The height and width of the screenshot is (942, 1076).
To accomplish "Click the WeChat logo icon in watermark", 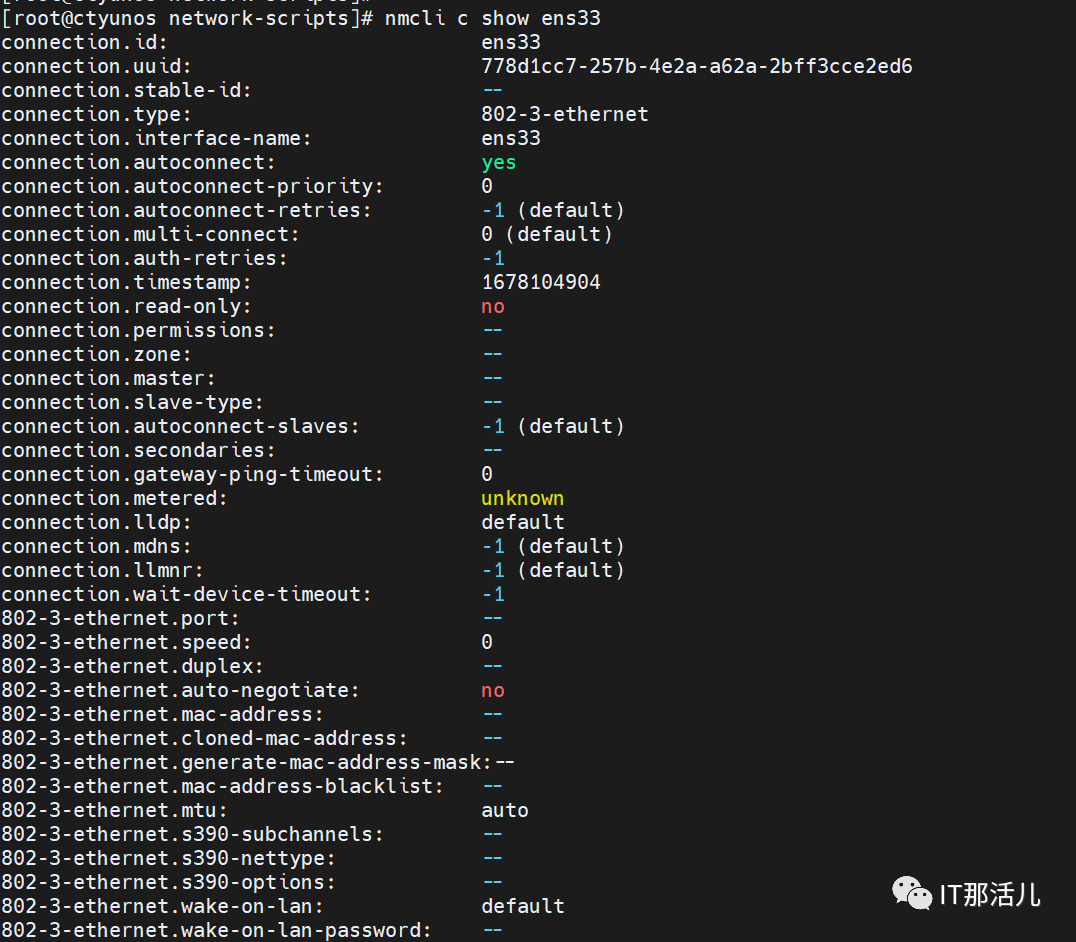I will tap(911, 893).
